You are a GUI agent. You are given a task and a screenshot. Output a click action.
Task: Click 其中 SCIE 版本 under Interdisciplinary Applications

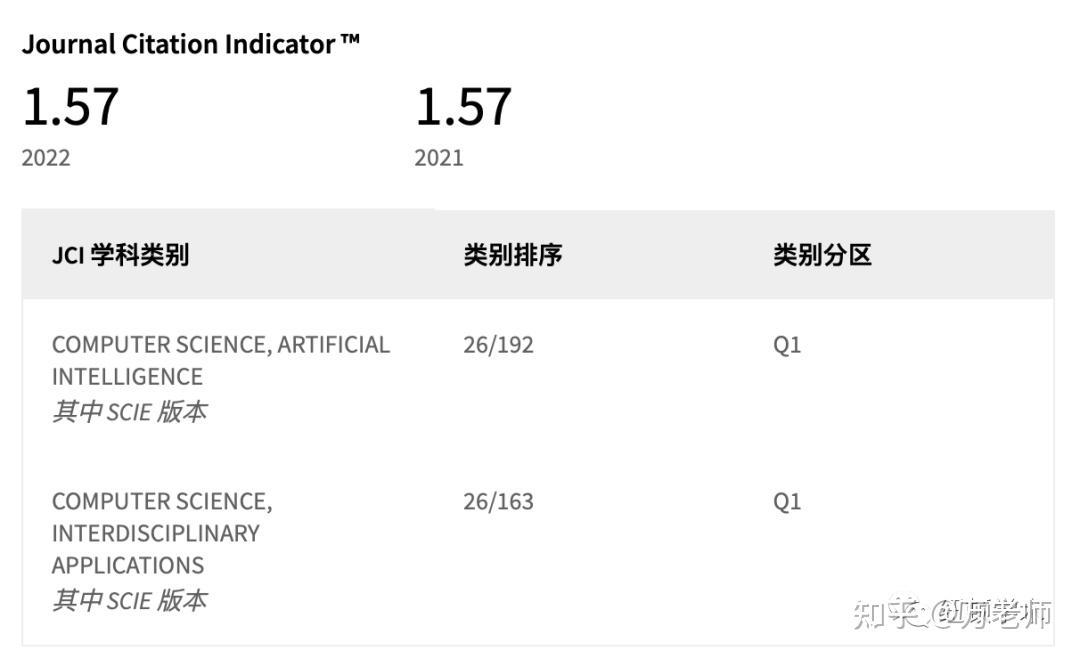pyautogui.click(x=129, y=600)
